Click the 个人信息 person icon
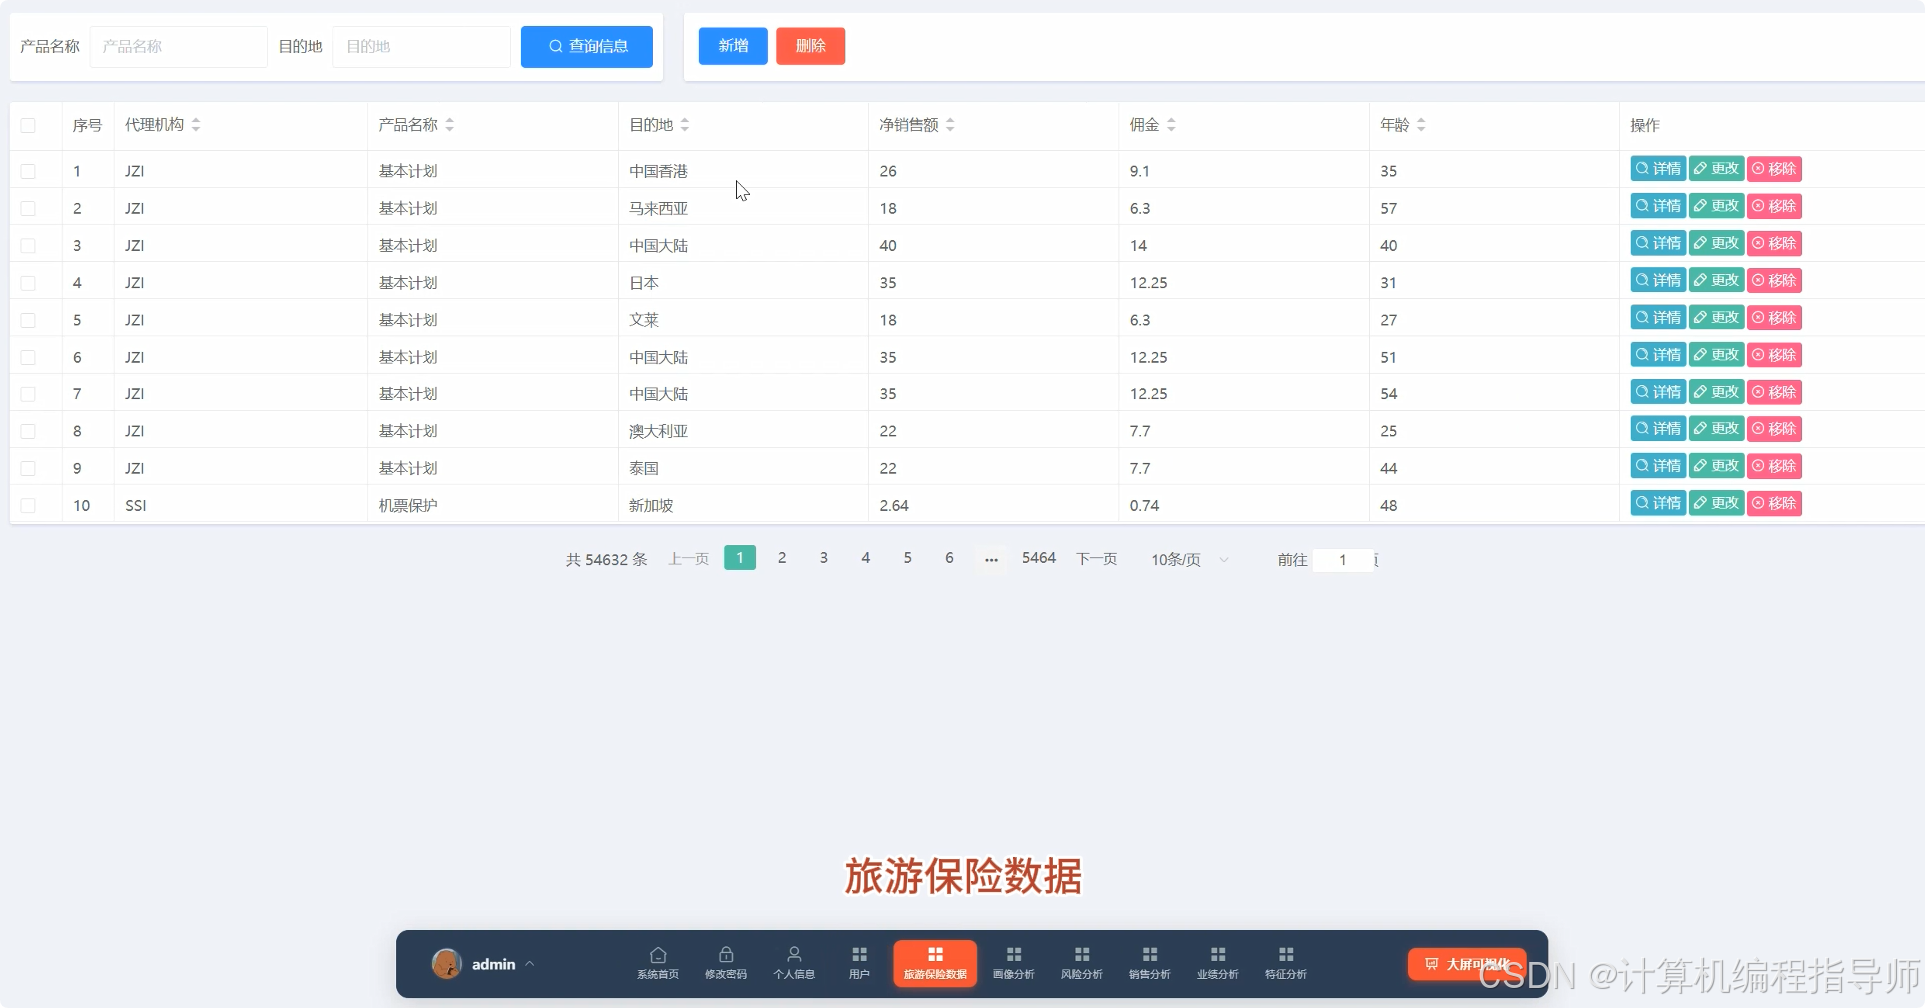Screen dimensions: 1925x1008 793,955
